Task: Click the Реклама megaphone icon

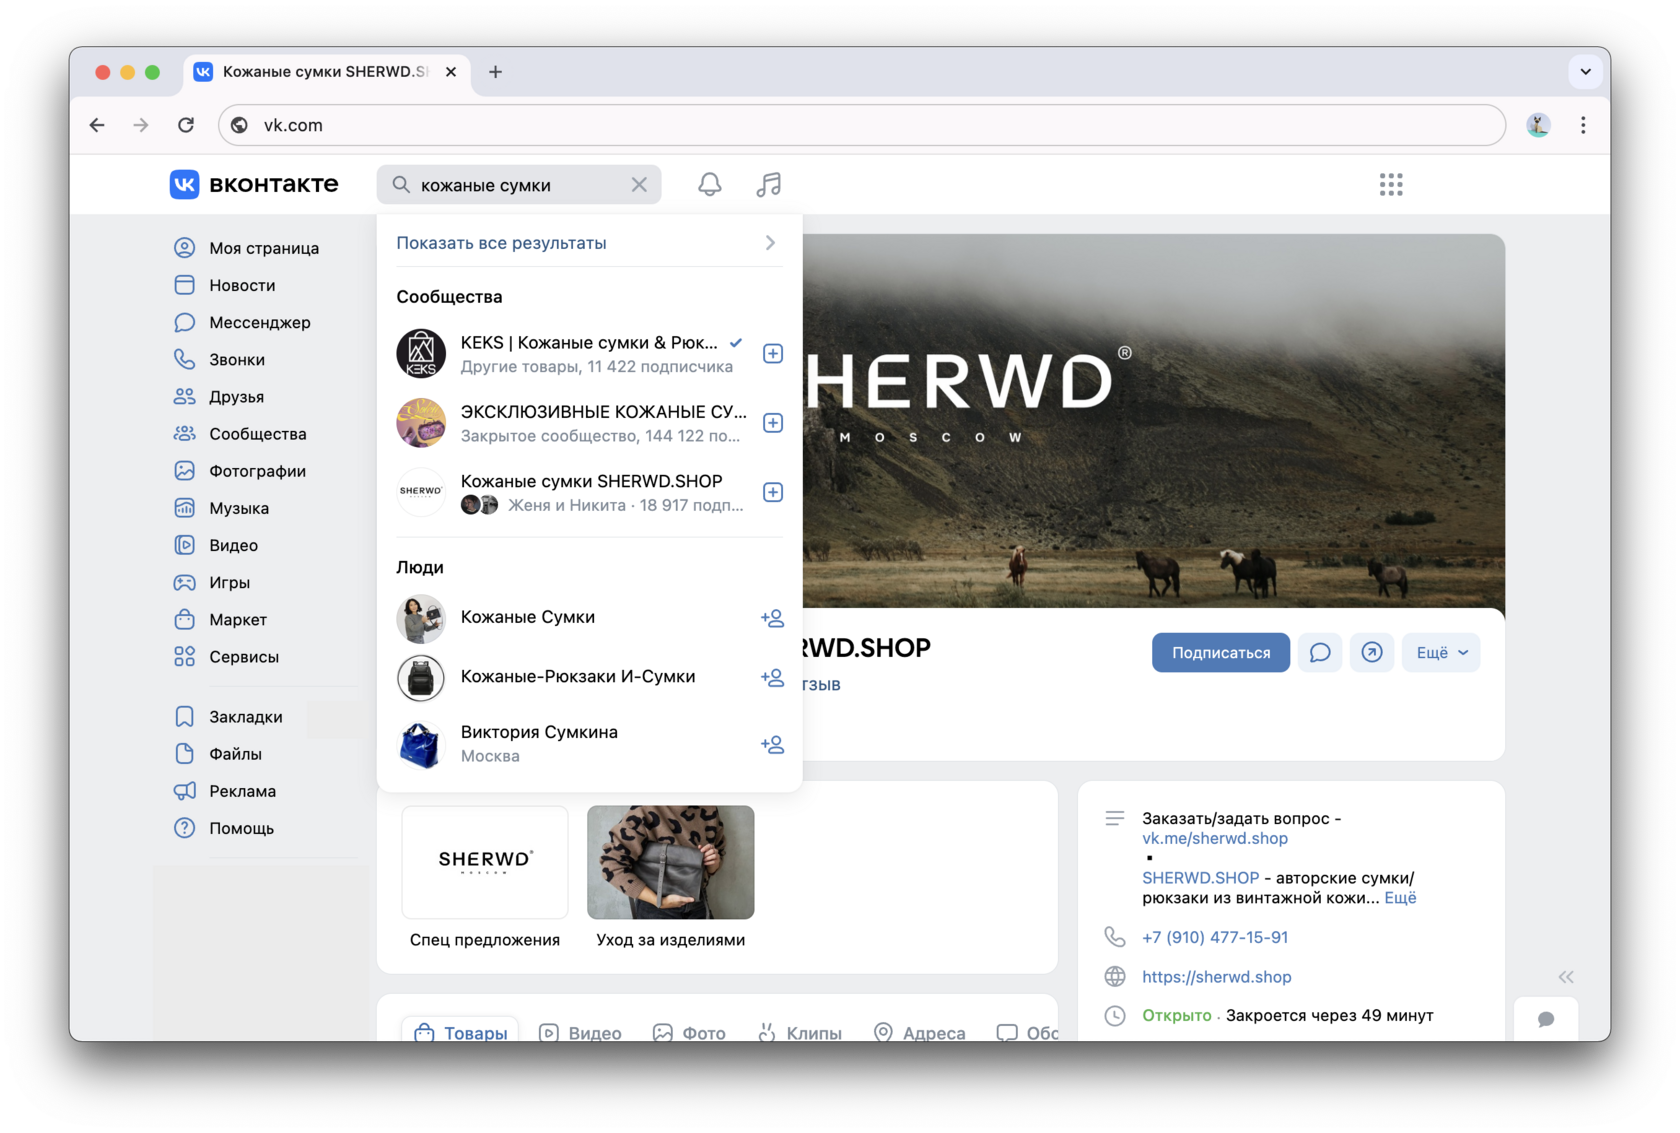Action: pos(184,791)
